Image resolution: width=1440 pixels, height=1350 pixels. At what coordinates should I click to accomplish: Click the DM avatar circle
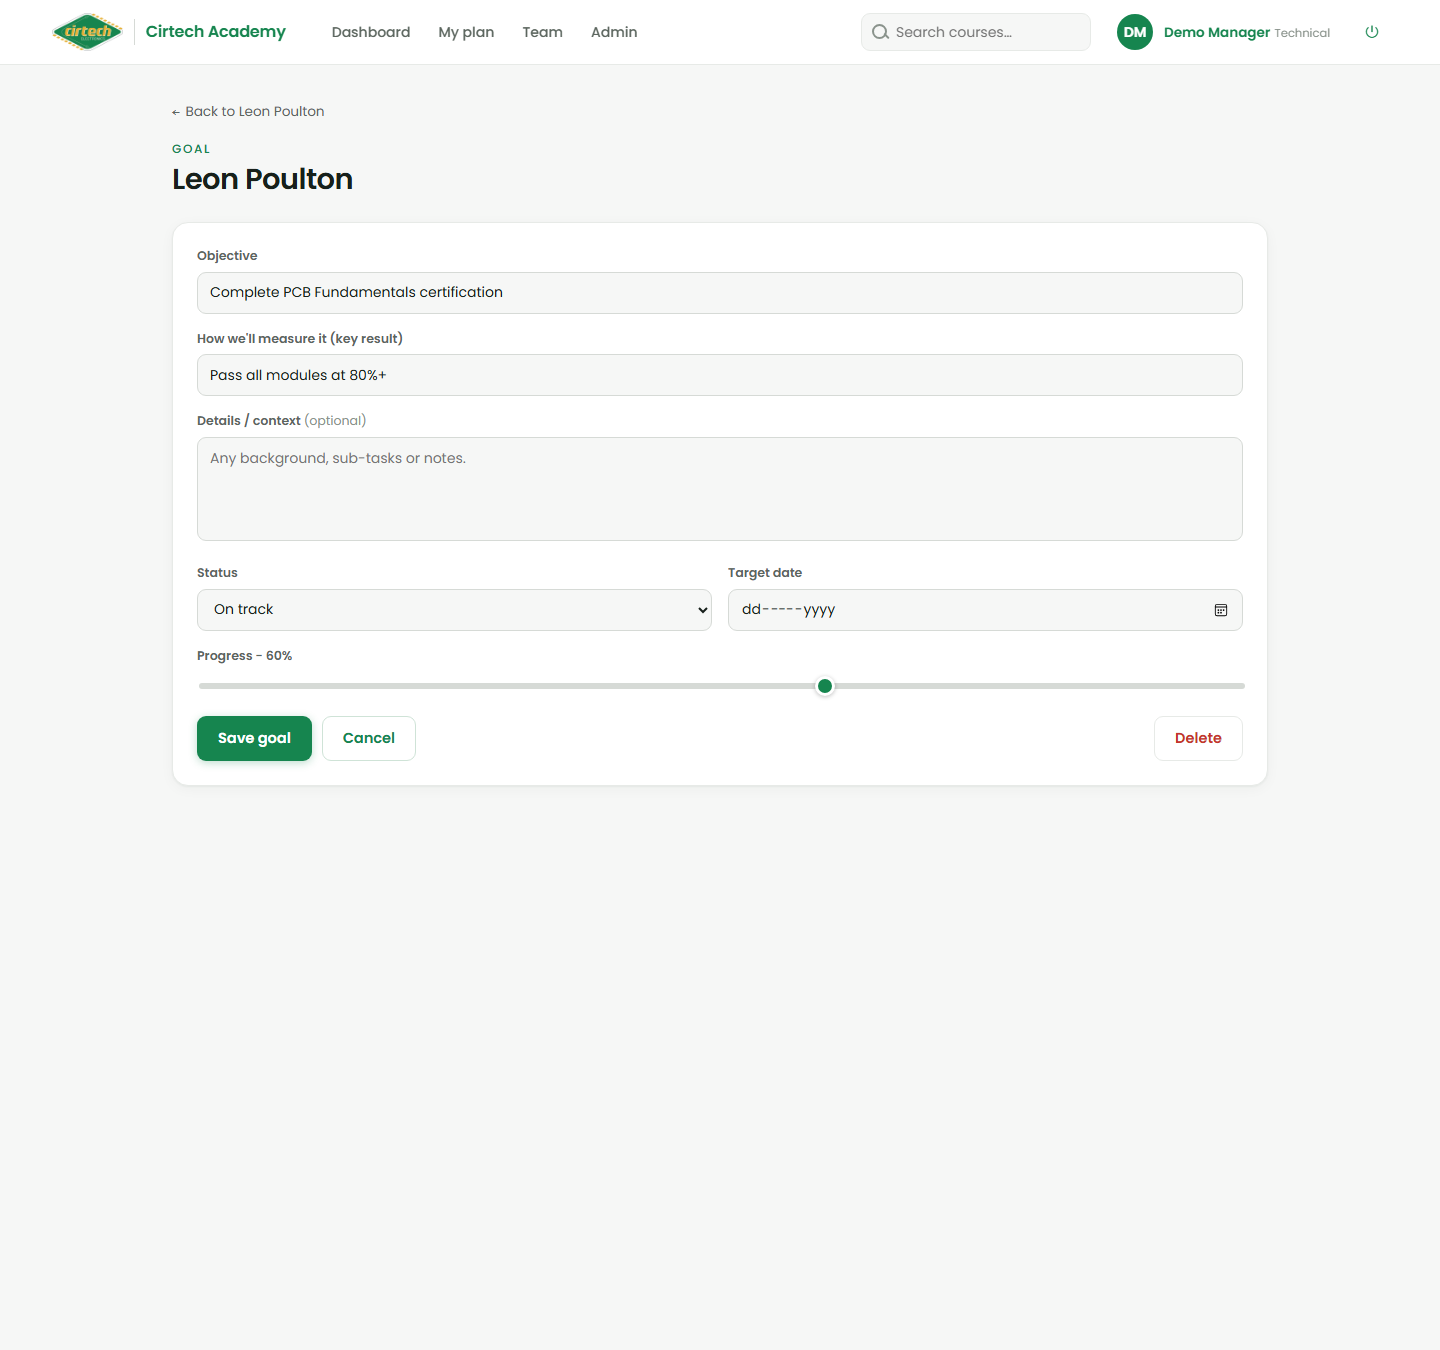[x=1135, y=32]
